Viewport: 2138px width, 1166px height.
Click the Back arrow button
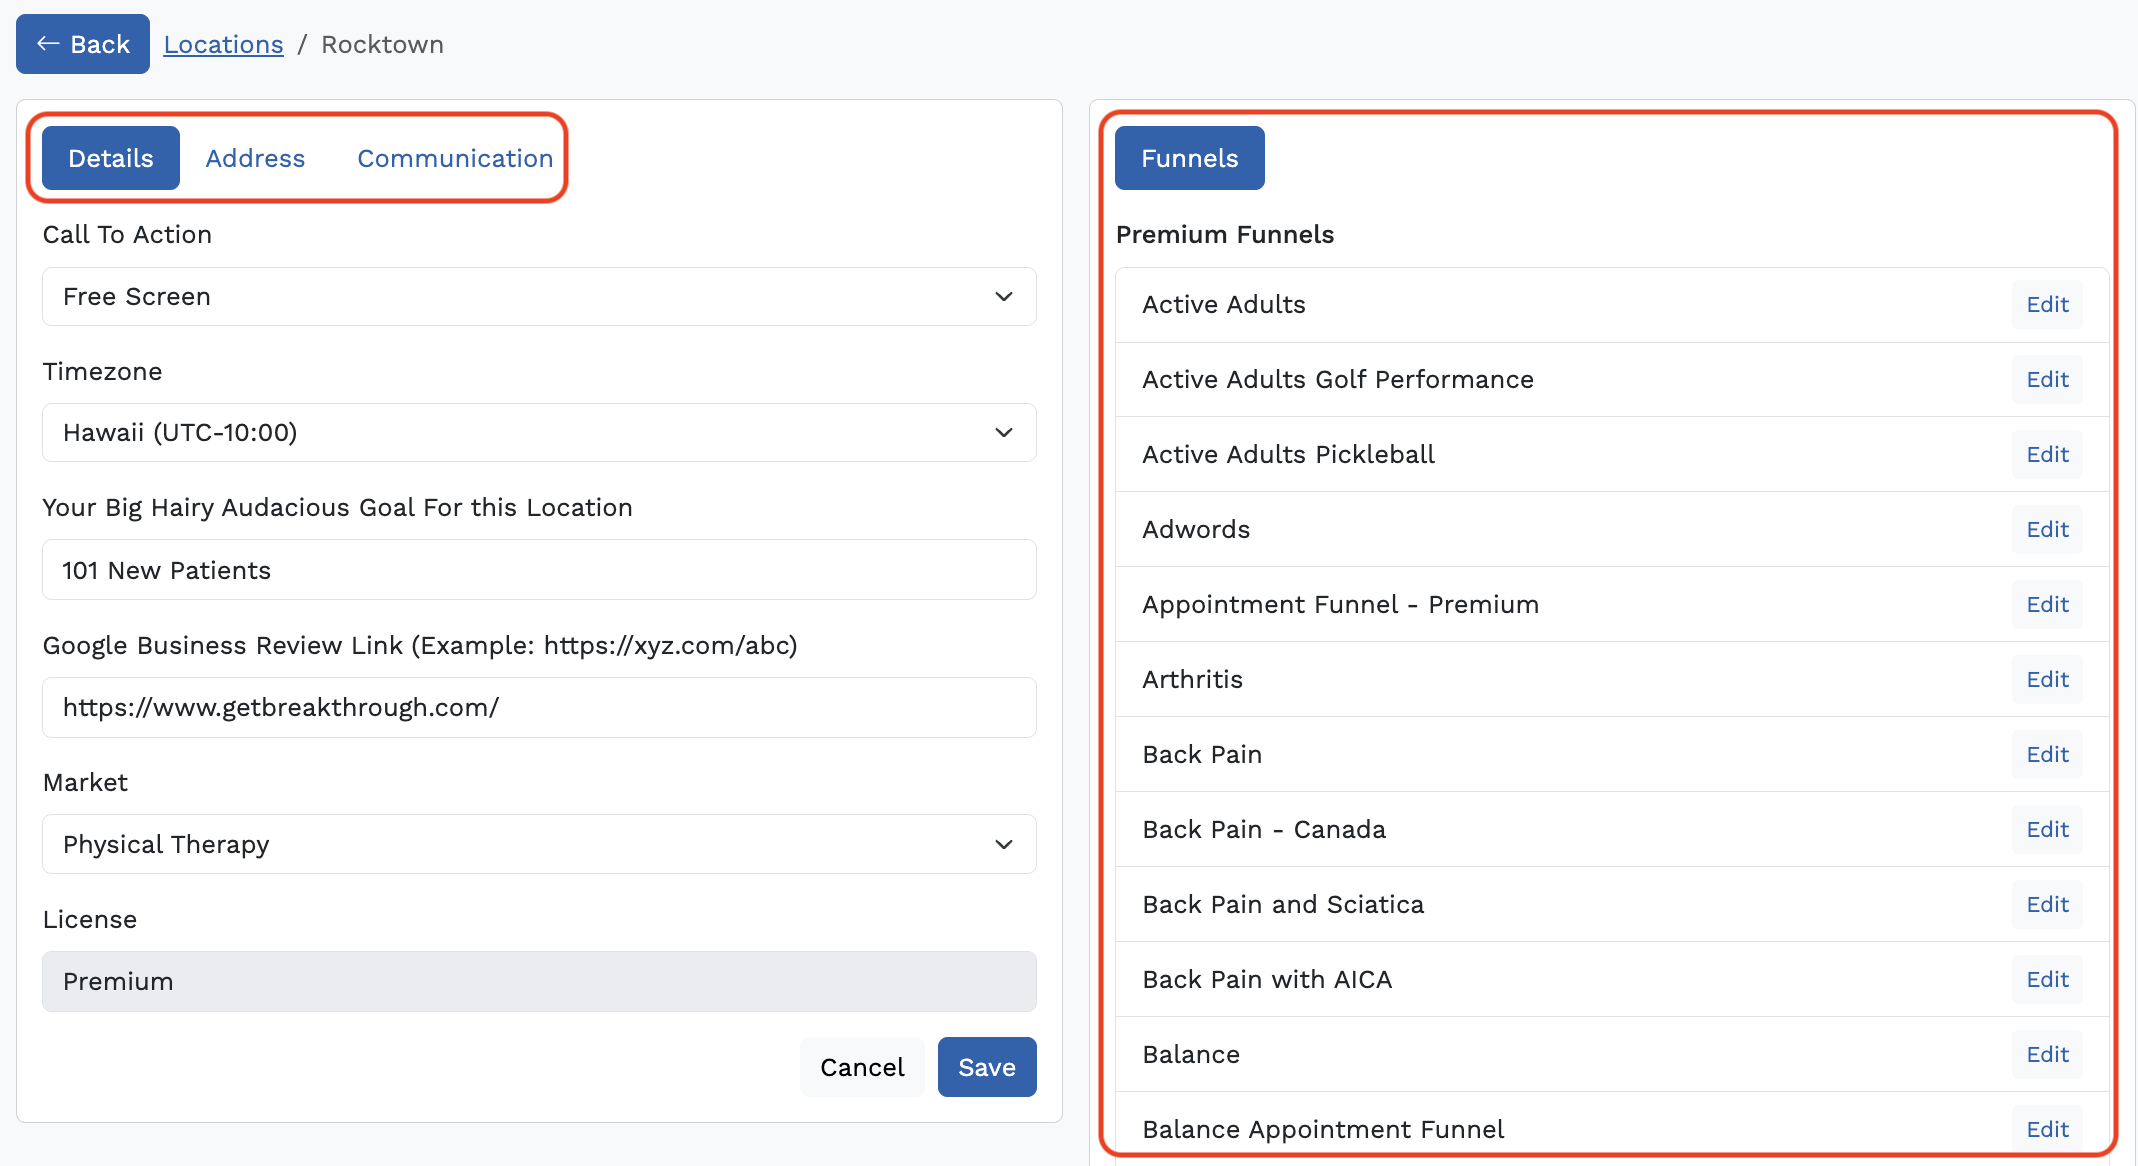click(x=83, y=44)
